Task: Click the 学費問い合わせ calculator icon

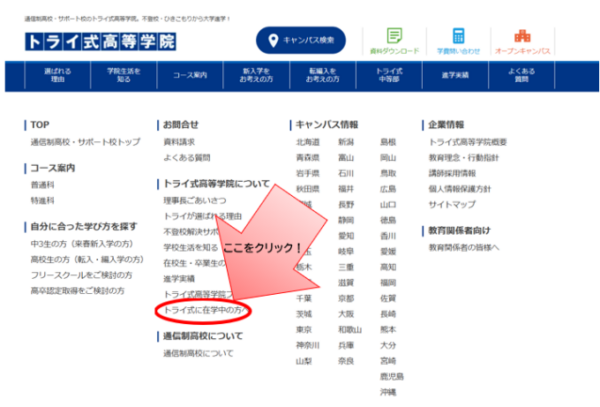Action: (x=458, y=36)
